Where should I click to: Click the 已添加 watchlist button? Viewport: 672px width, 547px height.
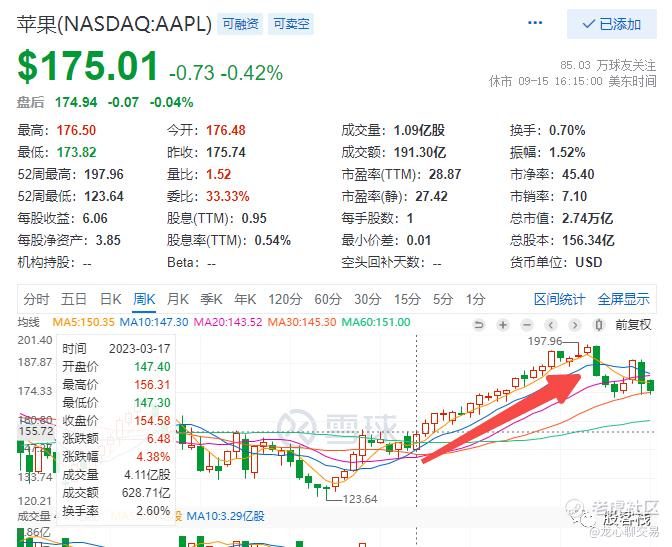(612, 24)
